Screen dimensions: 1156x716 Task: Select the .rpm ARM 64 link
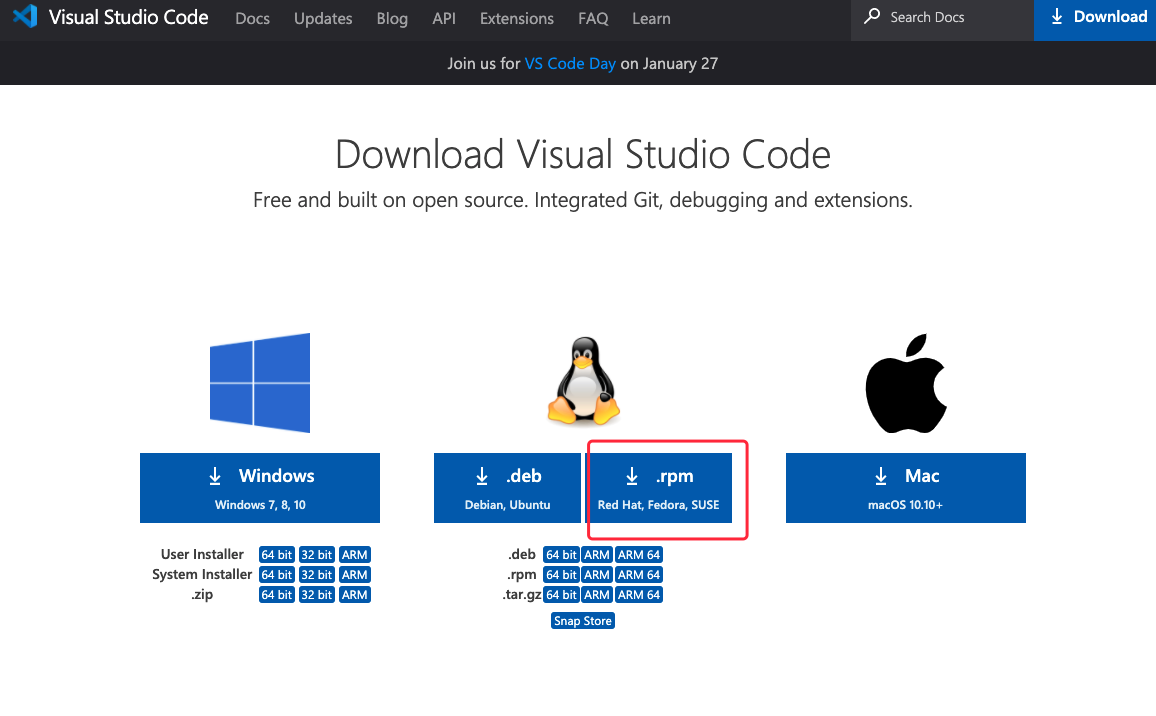tap(639, 574)
